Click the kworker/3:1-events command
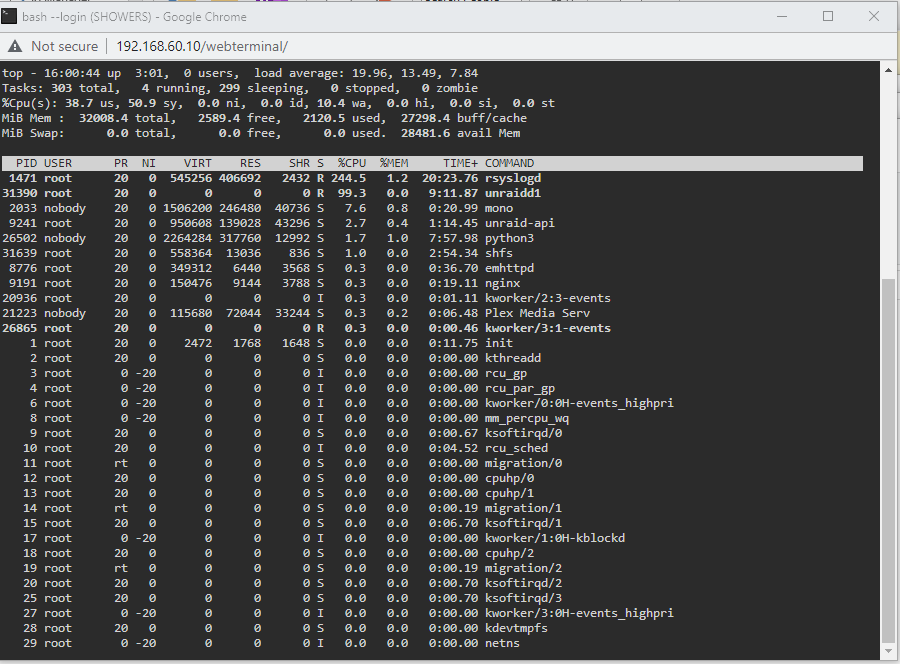 tap(548, 328)
